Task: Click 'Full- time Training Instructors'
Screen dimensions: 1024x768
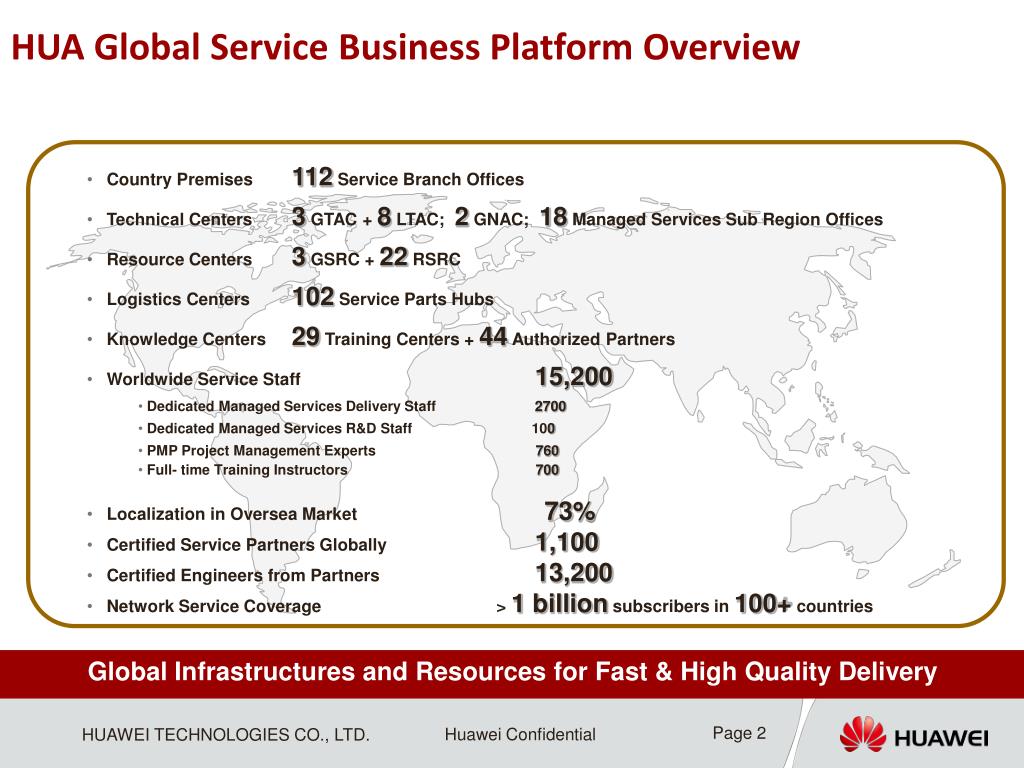Action: (247, 470)
